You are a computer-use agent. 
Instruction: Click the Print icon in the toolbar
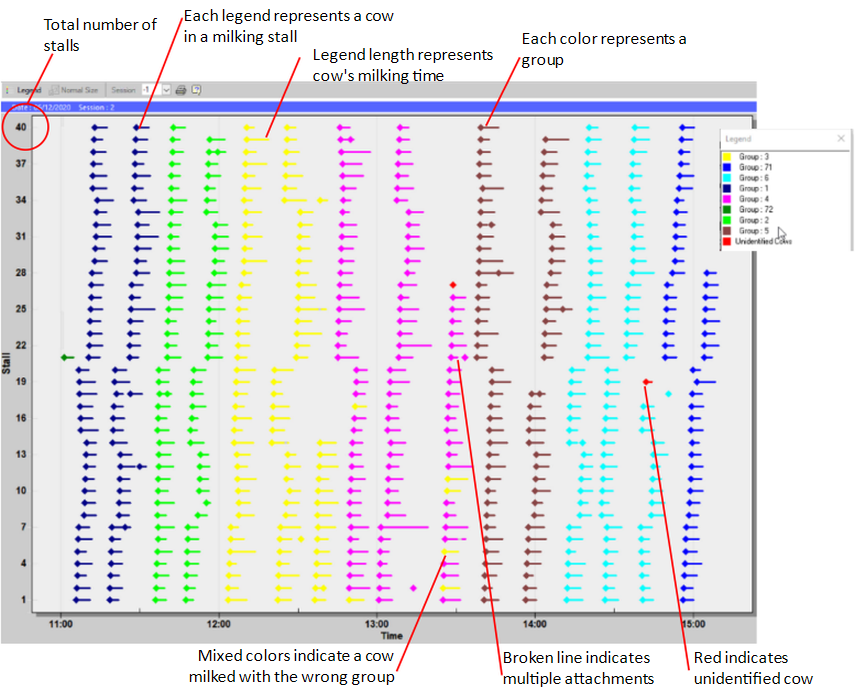click(181, 90)
